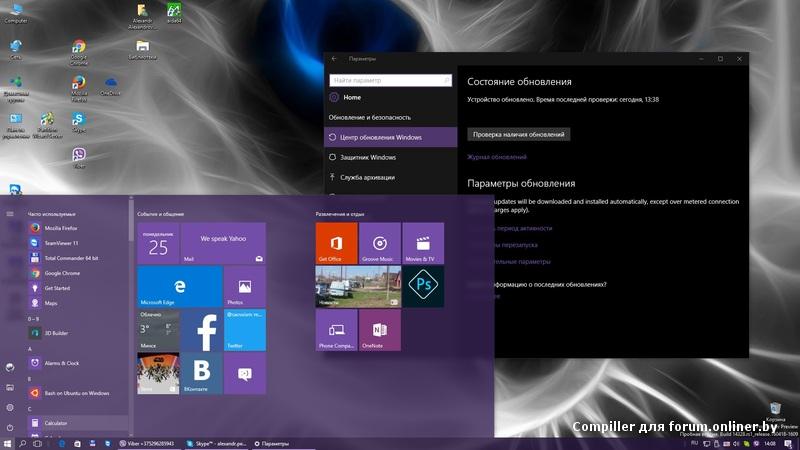The height and width of the screenshot is (450, 800).
Task: Open the Twitter live tile
Action: point(245,330)
